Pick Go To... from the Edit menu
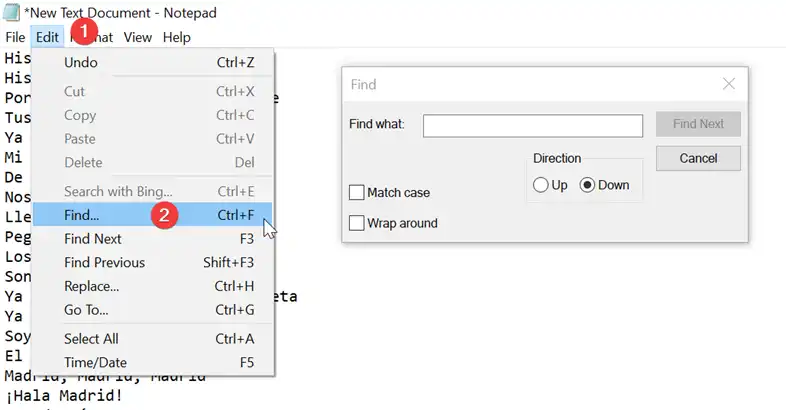This screenshot has width=786, height=410. (152, 310)
